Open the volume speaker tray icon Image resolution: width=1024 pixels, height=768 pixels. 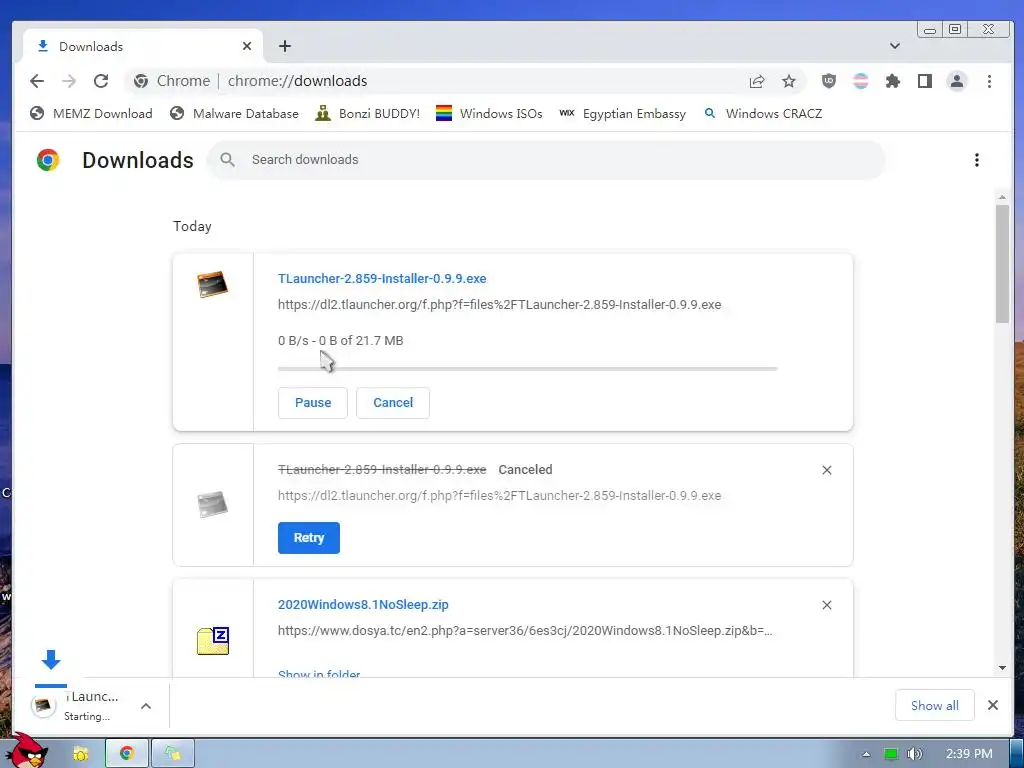[914, 754]
